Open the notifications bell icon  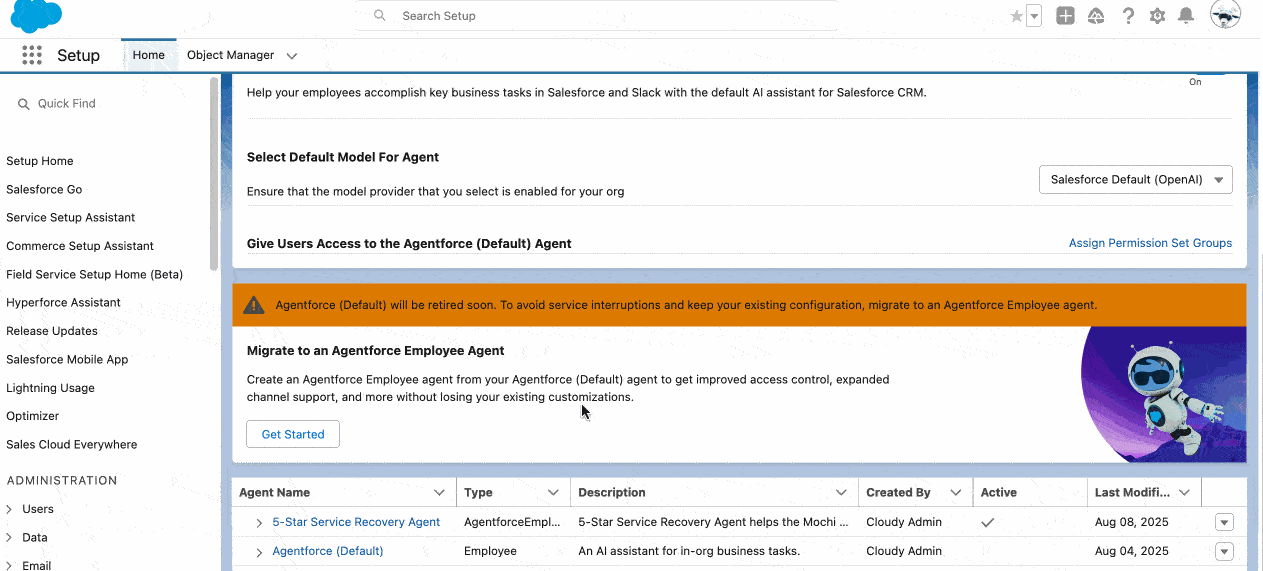point(1186,16)
